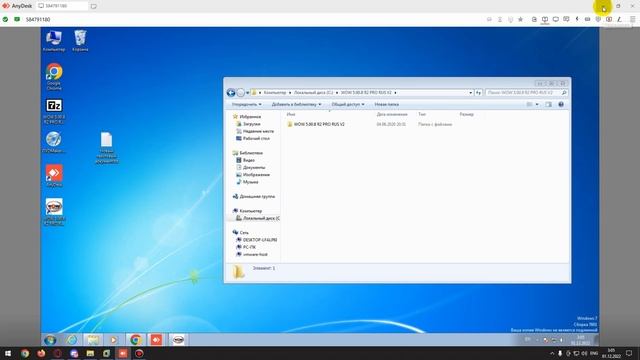
Task: Open AnyDesk whiteboard pen icon
Action: tap(619, 19)
